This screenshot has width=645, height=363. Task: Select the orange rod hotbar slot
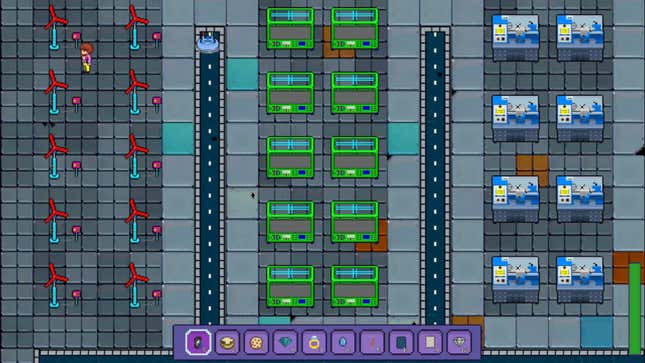pos(373,342)
